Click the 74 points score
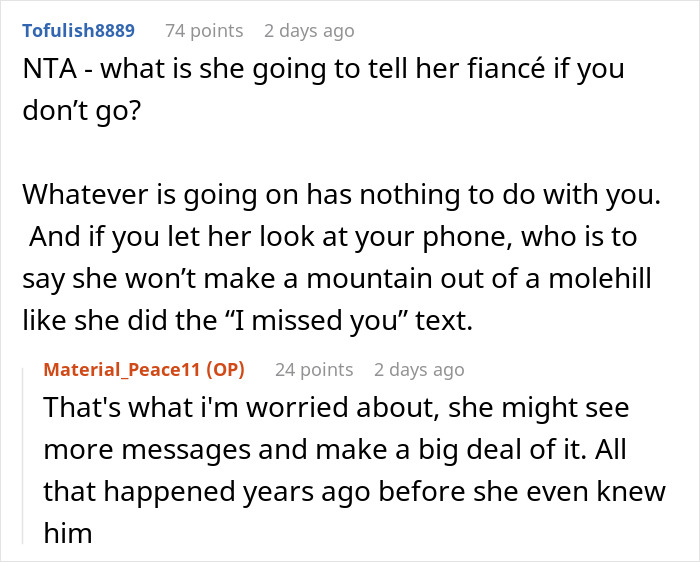The image size is (700, 562). (x=204, y=31)
